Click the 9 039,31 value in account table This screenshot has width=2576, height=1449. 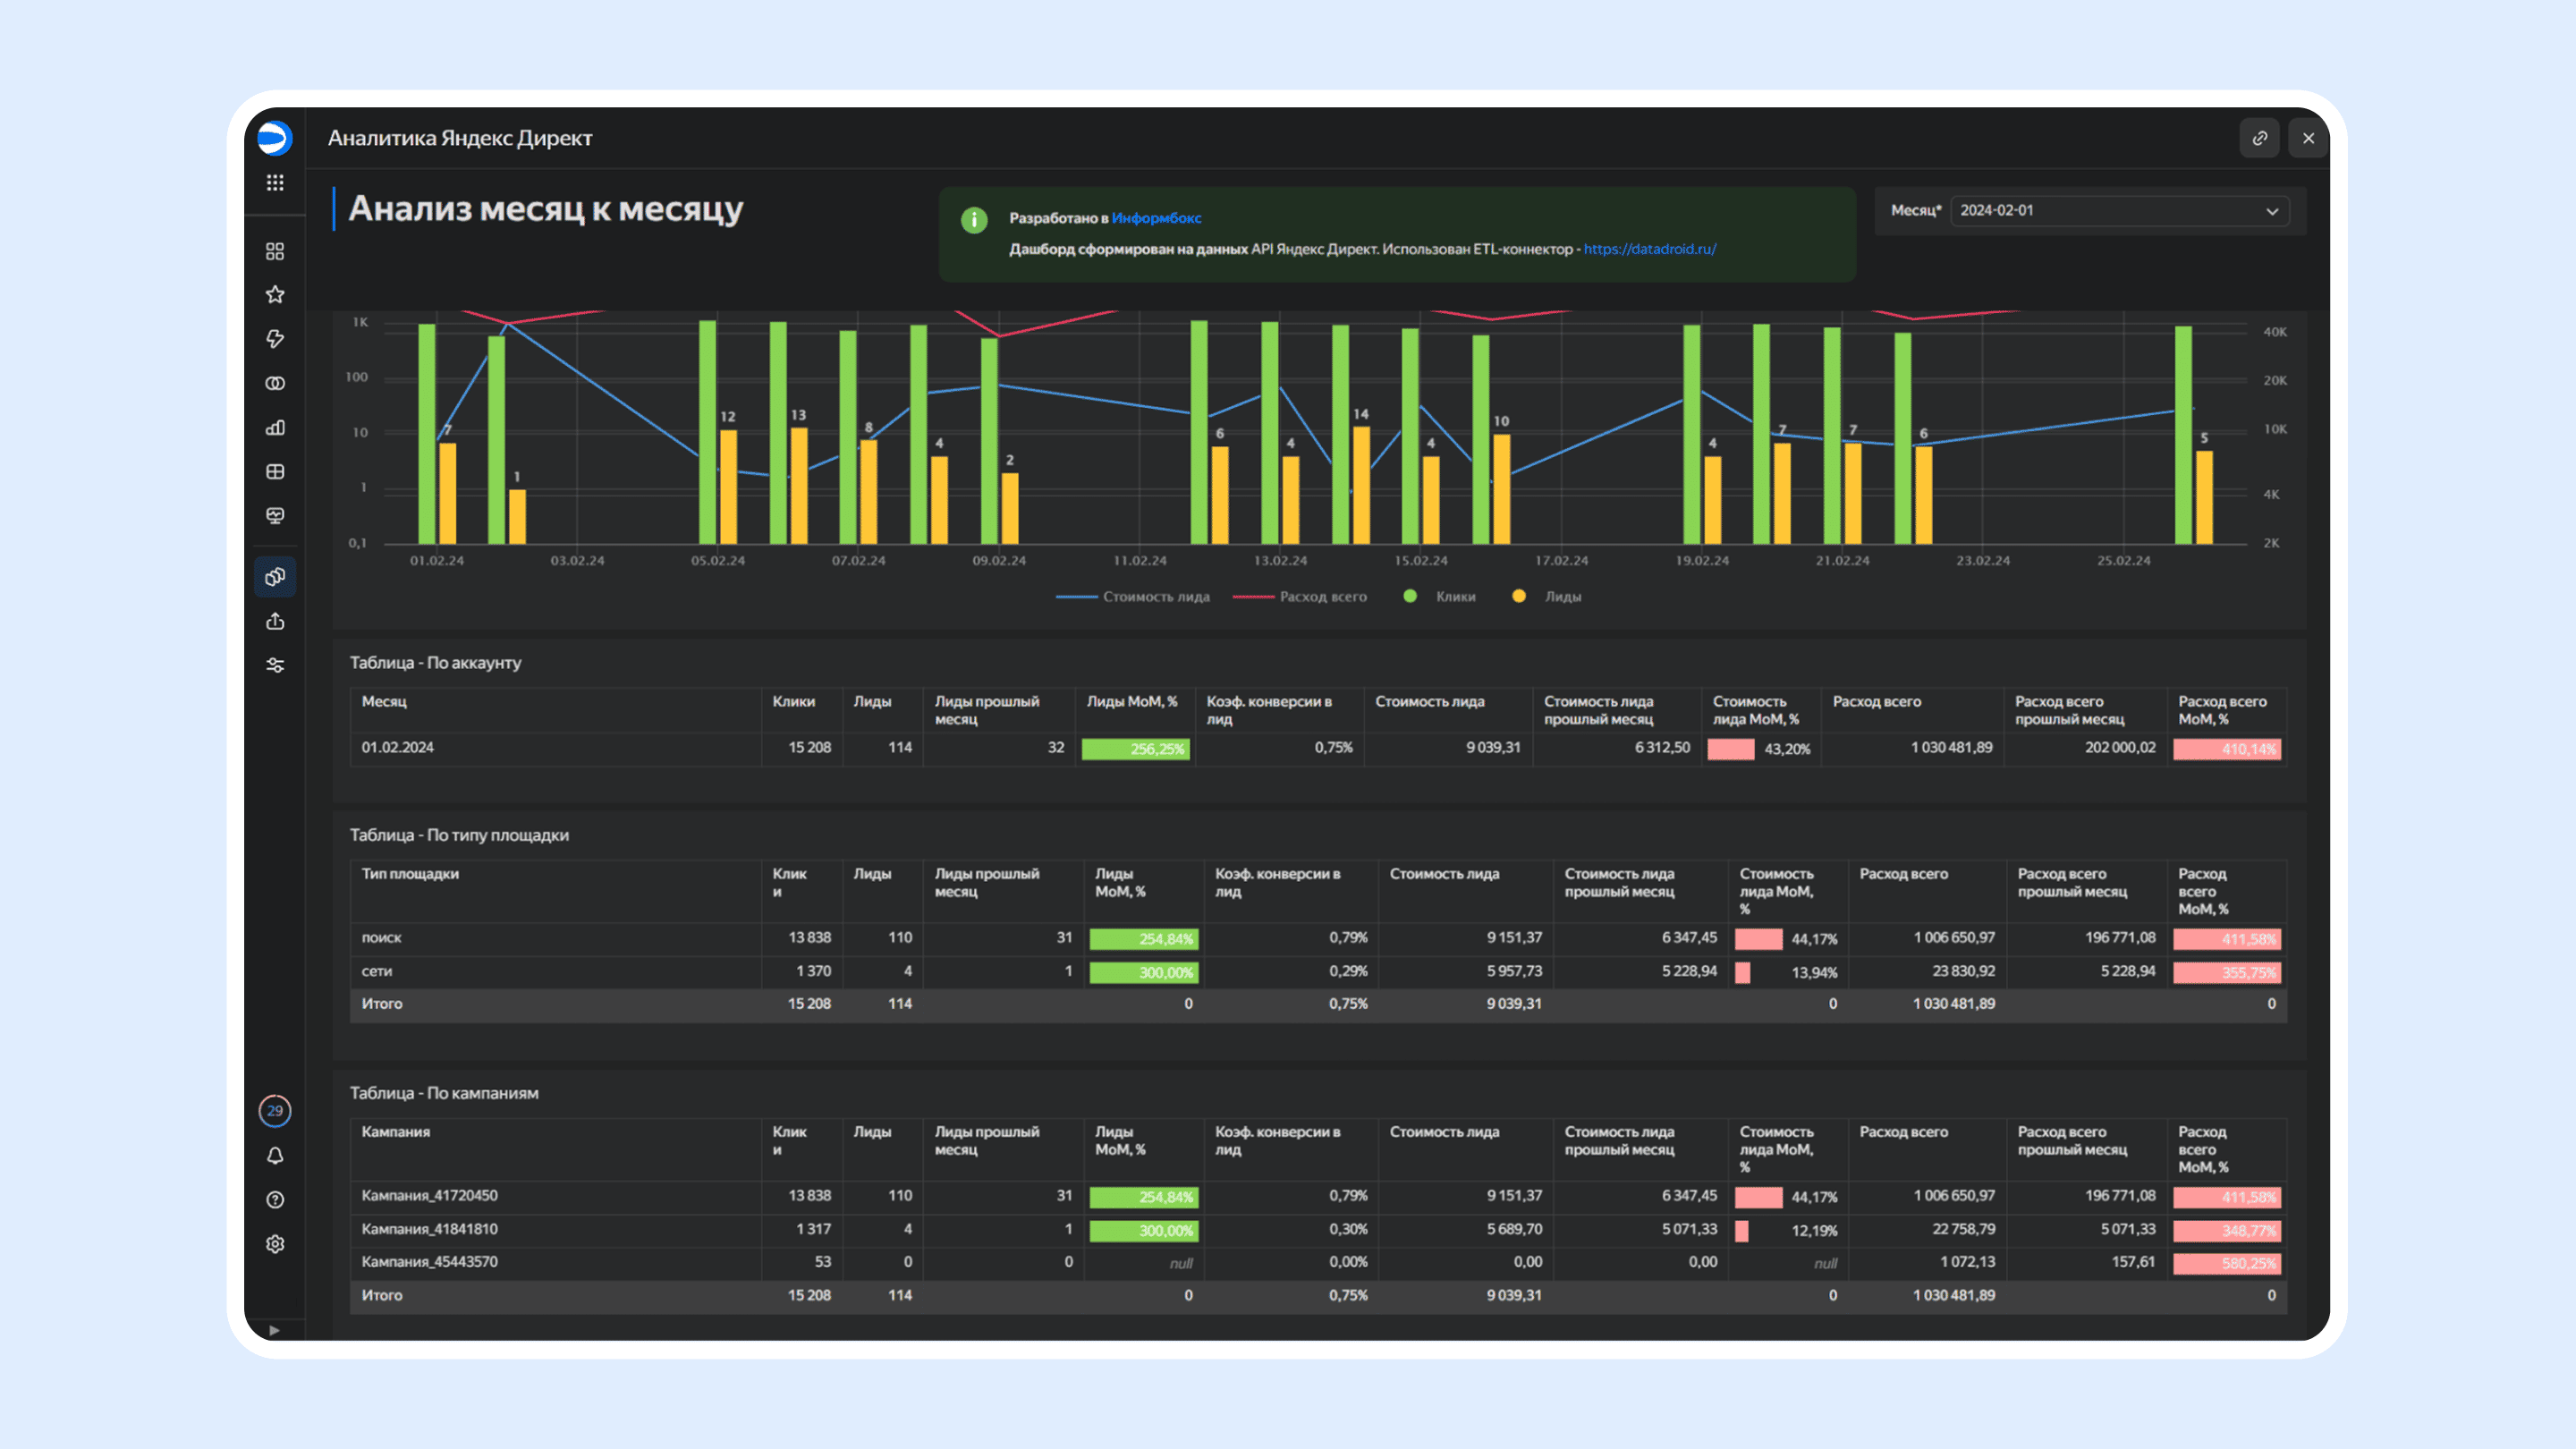point(1493,748)
